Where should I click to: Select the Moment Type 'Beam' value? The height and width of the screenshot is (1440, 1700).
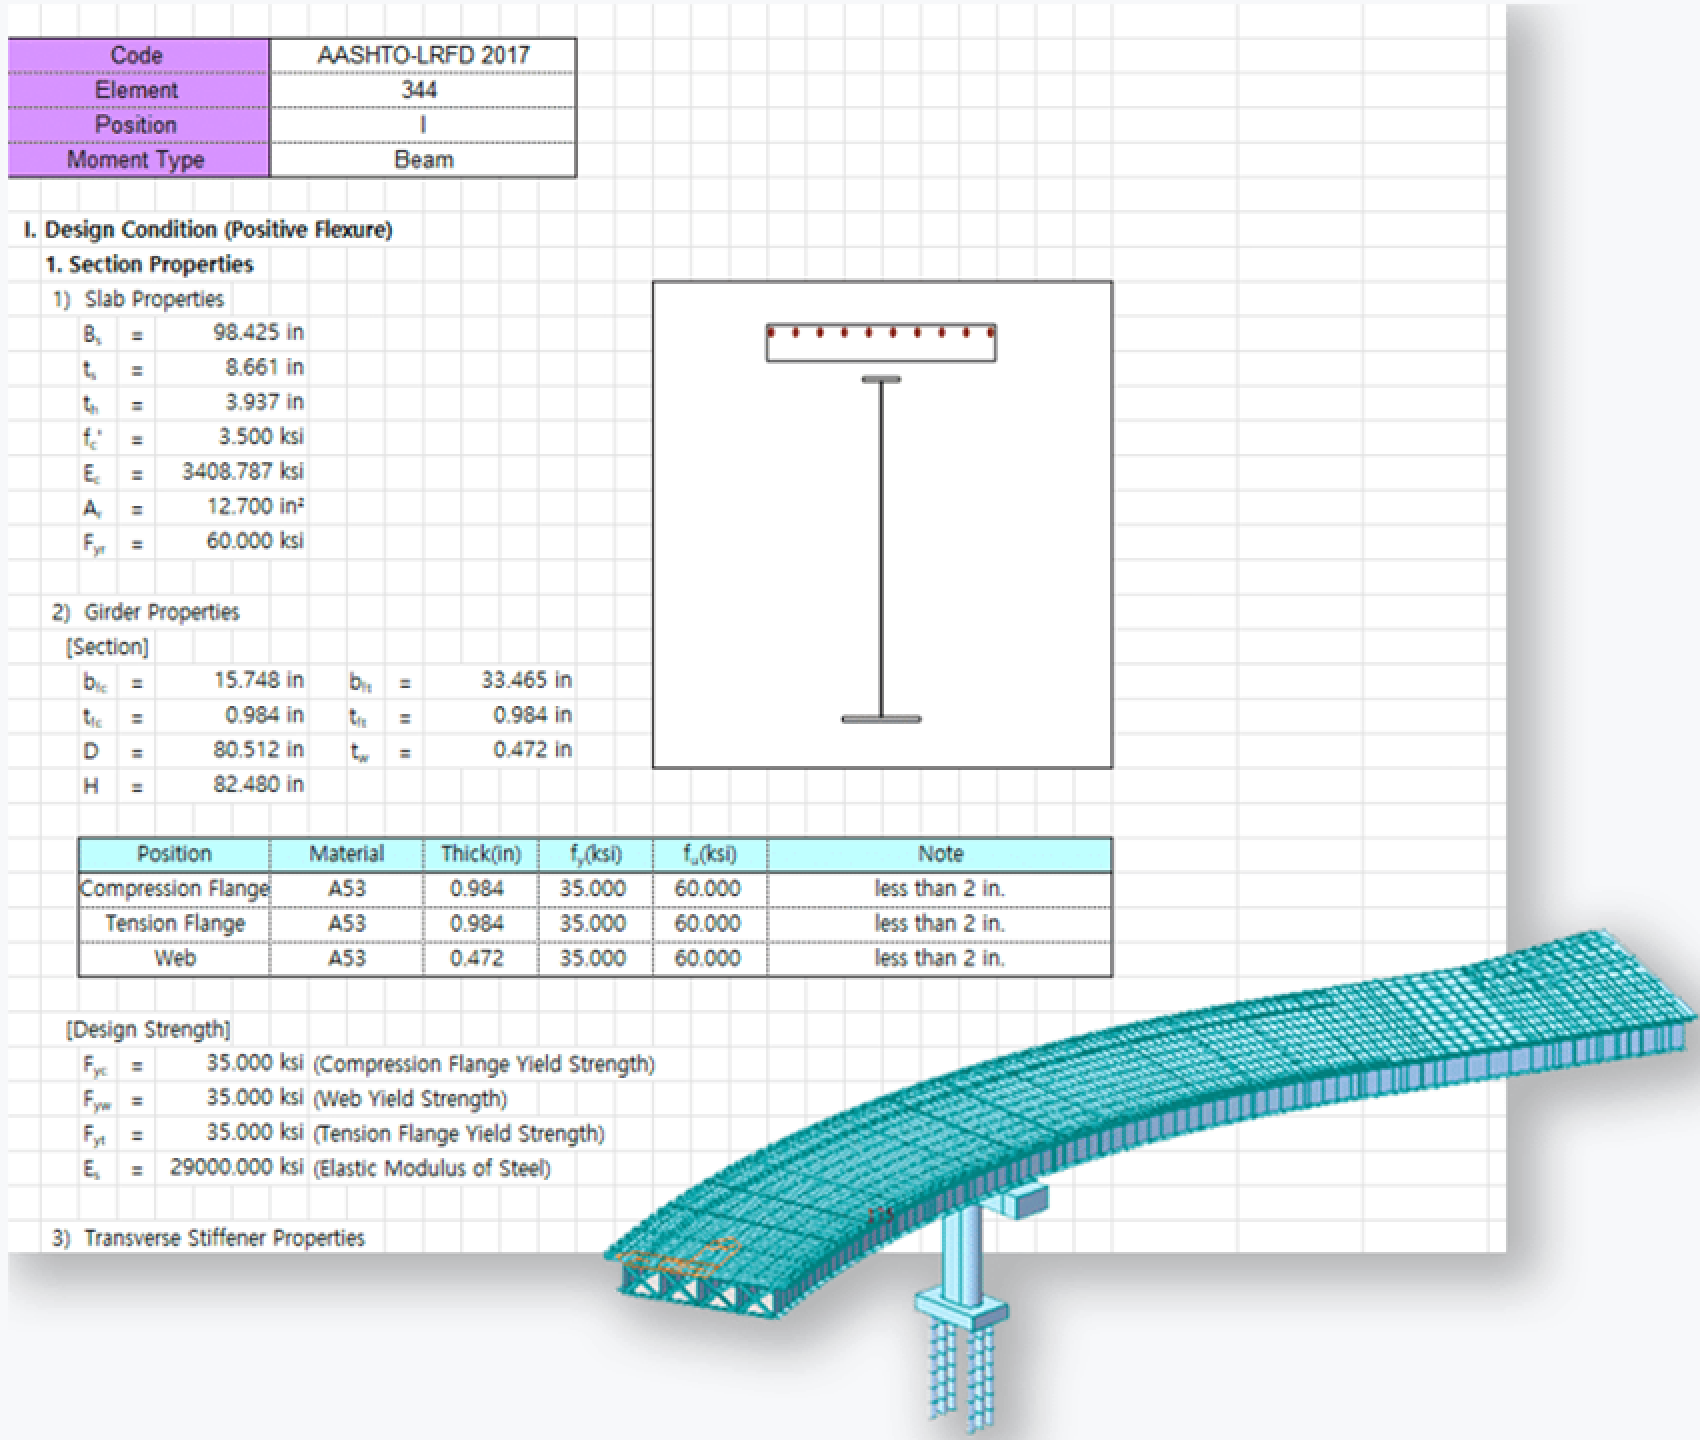pos(424,158)
